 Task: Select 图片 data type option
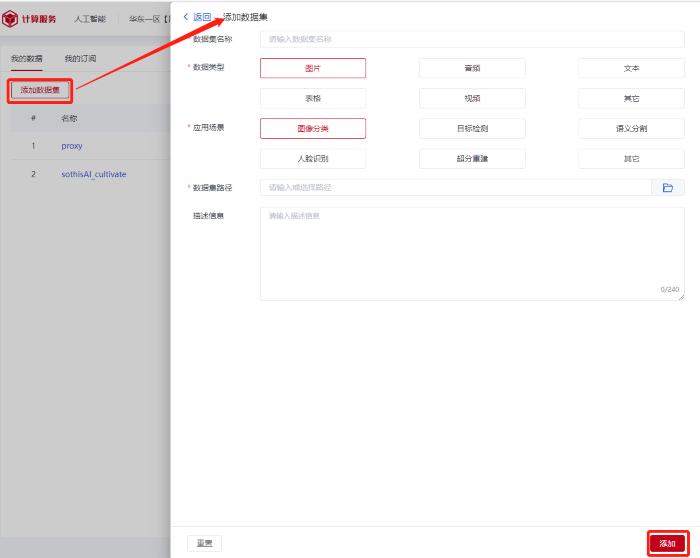tap(313, 68)
